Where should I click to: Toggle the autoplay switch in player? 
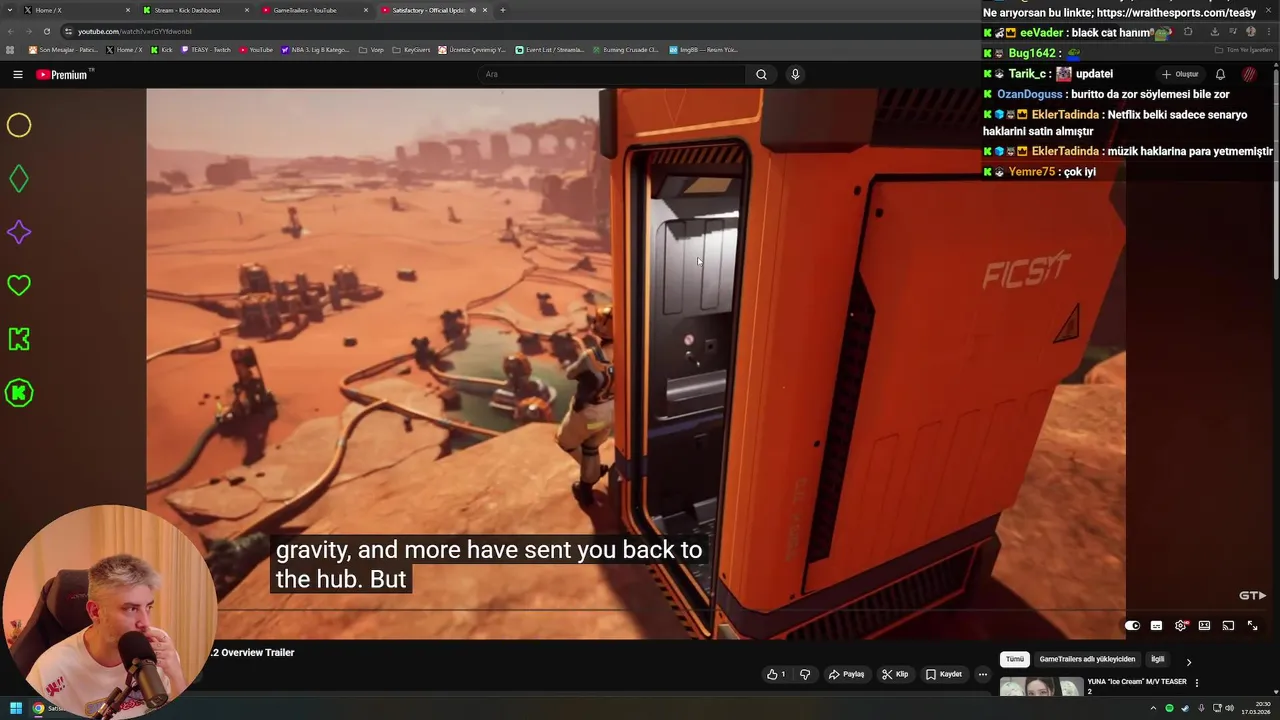[x=1132, y=626]
